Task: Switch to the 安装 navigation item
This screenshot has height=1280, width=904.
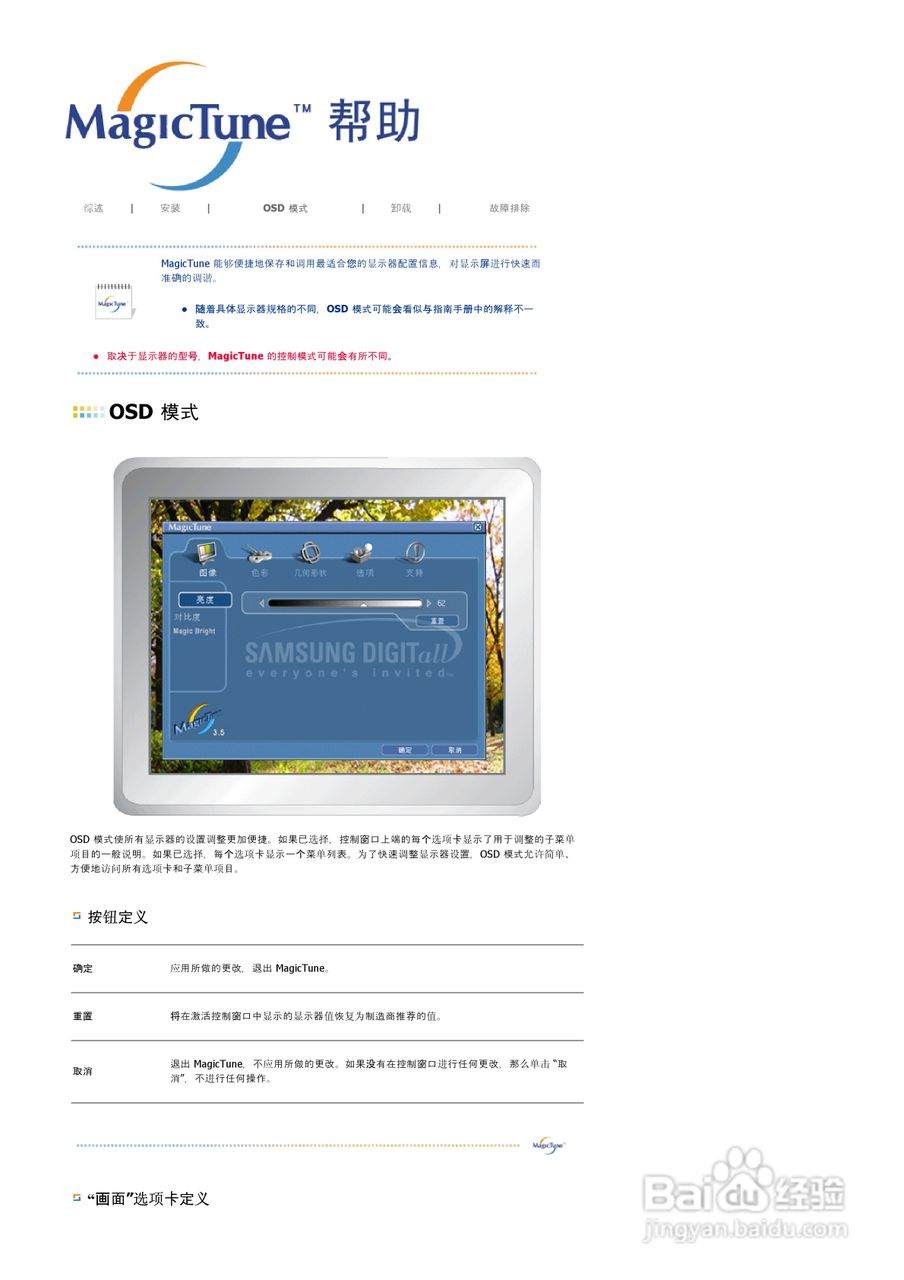Action: point(171,208)
